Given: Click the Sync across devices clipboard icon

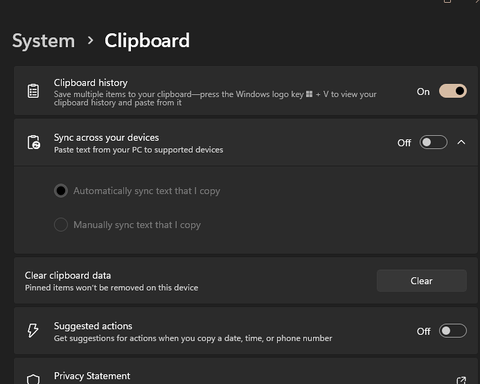Looking at the screenshot, I should click(34, 142).
